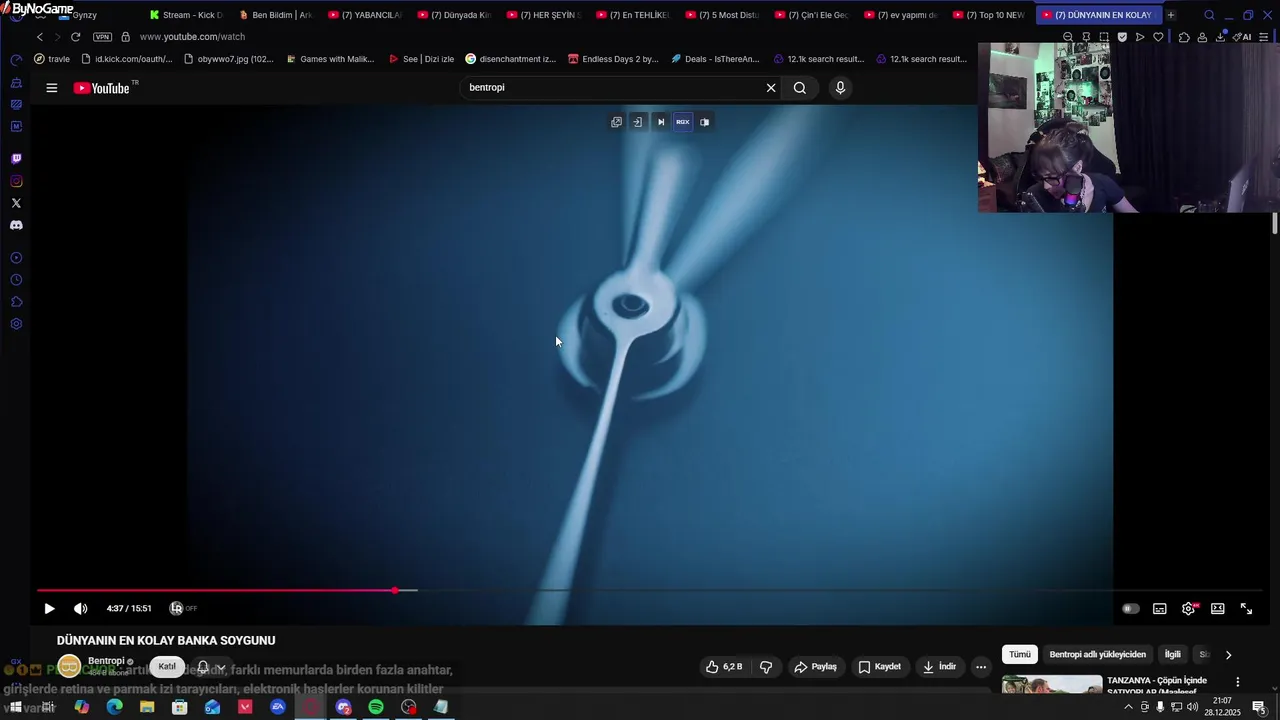
Task: Click the zoom-out magnifier in address bar
Action: (1068, 37)
